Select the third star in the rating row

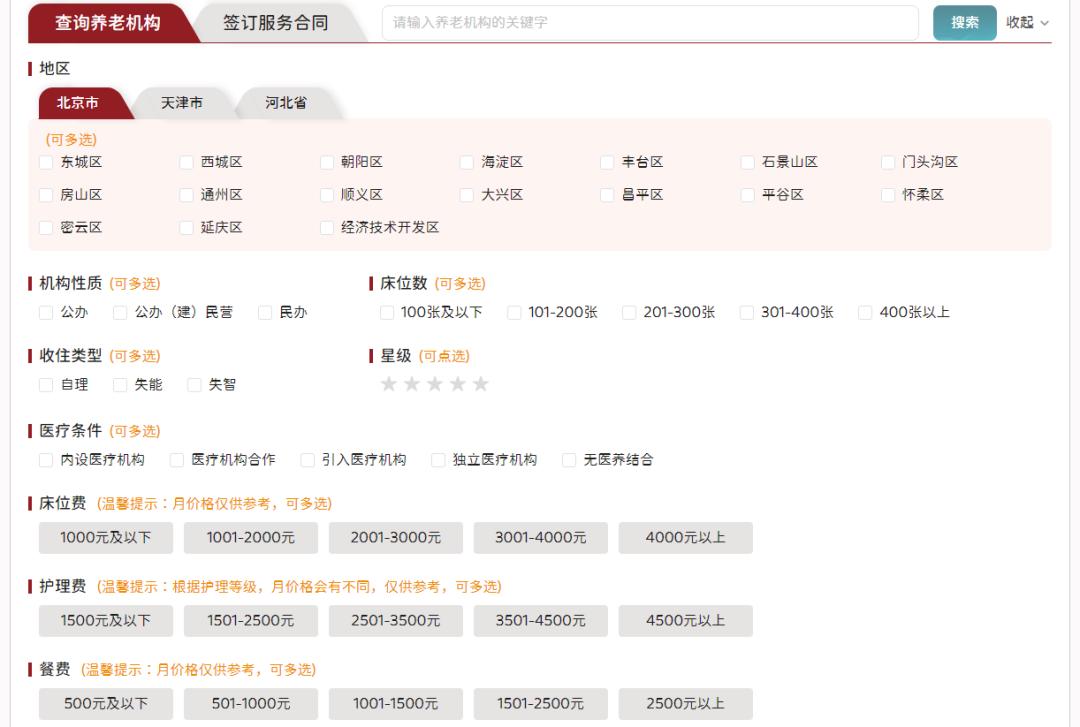tap(436, 383)
